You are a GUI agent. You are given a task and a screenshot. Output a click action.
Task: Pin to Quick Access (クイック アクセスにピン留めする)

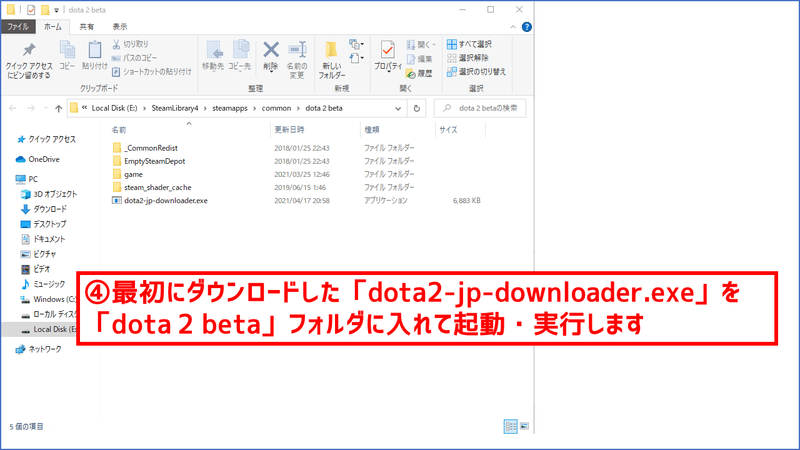pyautogui.click(x=29, y=61)
